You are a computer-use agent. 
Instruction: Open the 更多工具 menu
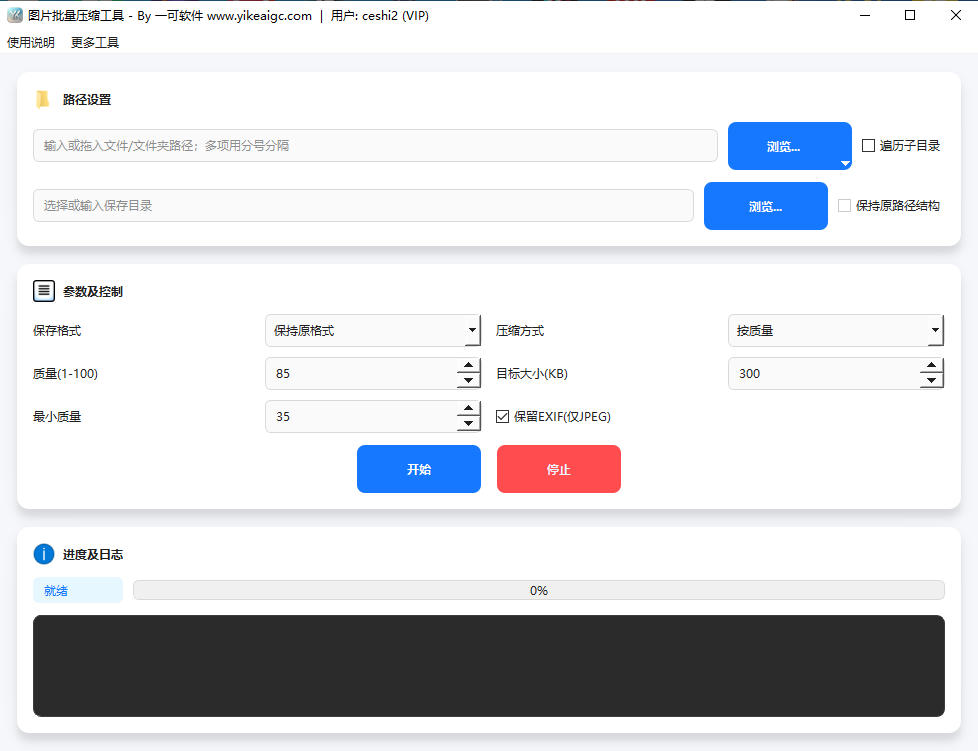point(95,42)
